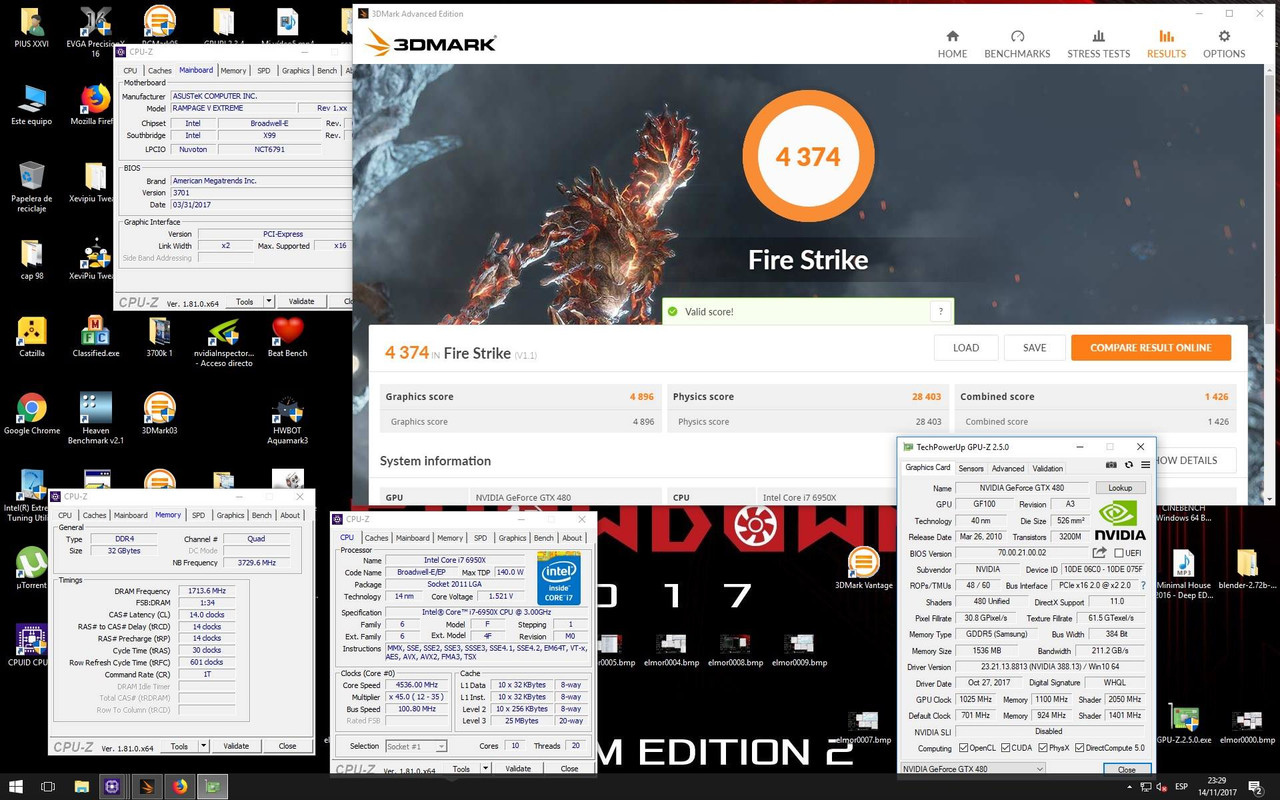Image resolution: width=1280 pixels, height=800 pixels.
Task: Open Validation tab in GPU-Z
Action: [1047, 468]
